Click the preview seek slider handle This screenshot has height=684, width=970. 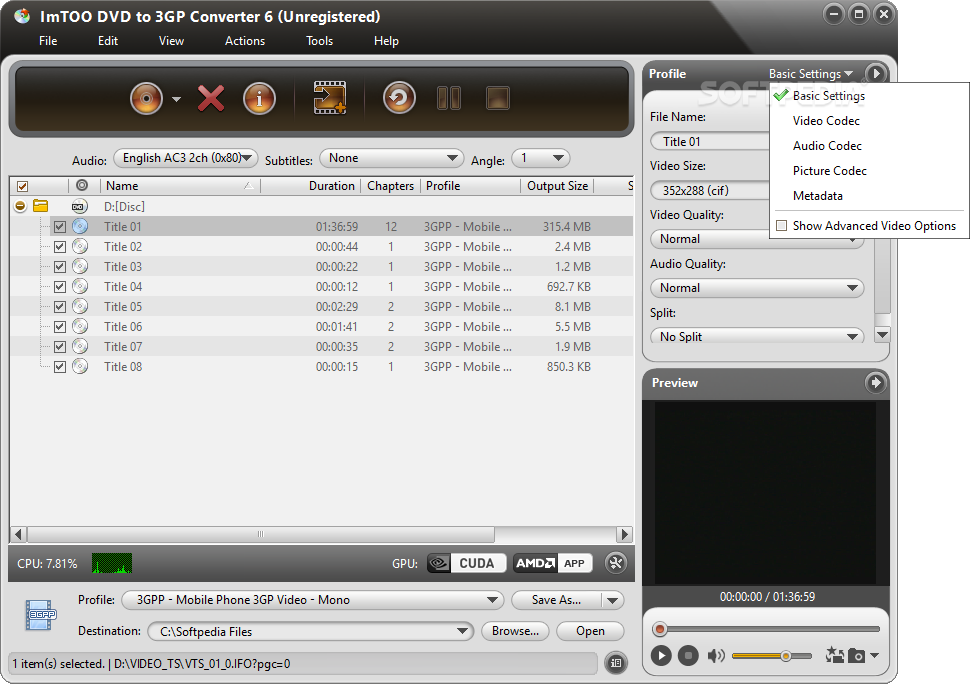click(659, 629)
